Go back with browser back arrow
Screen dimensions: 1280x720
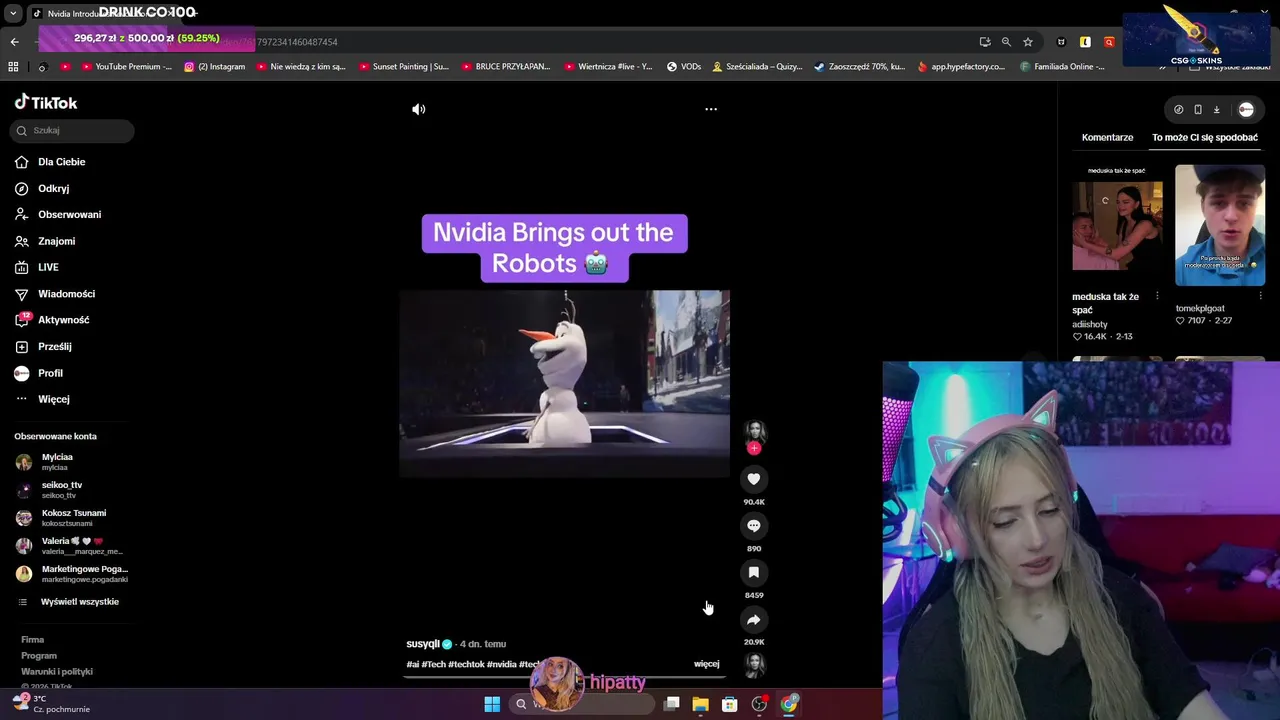click(14, 42)
